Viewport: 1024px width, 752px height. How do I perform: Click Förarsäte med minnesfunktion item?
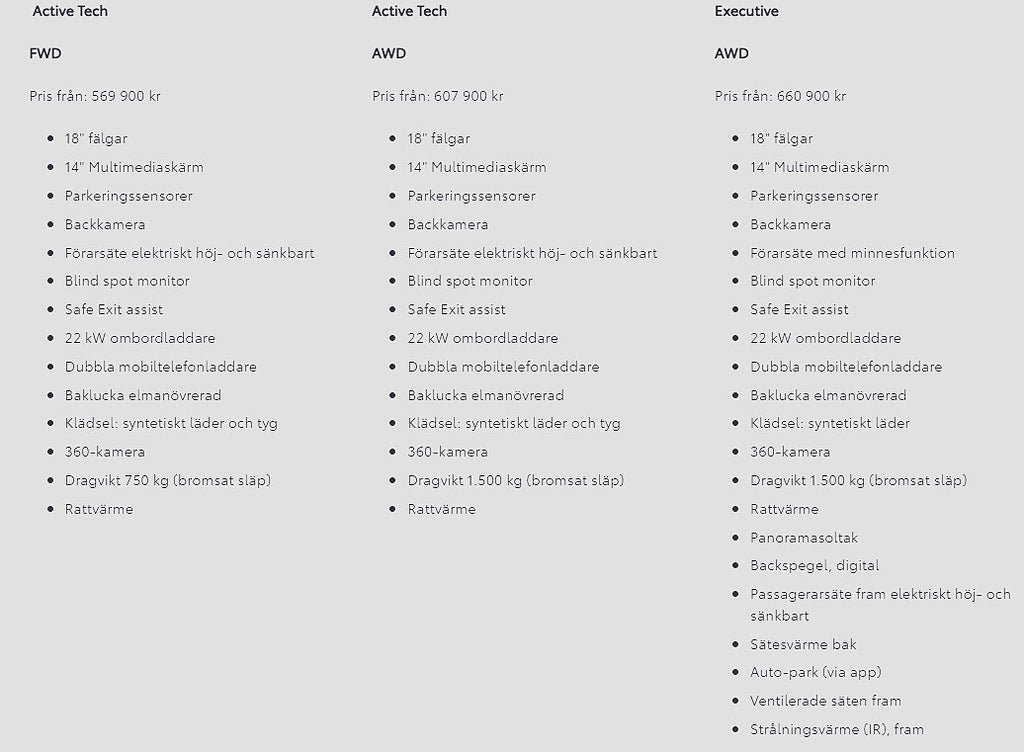pos(852,254)
